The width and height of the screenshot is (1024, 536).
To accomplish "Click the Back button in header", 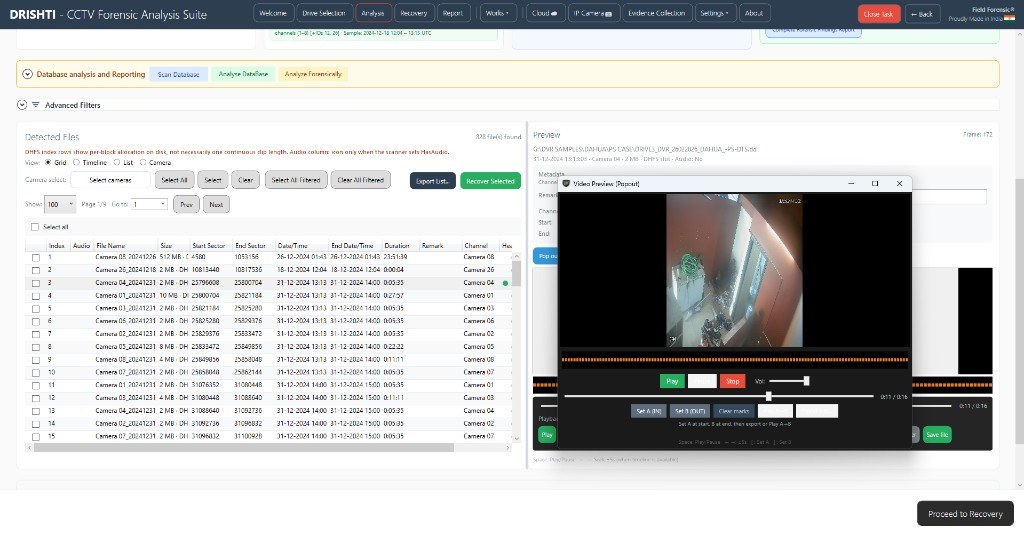I will point(922,14).
